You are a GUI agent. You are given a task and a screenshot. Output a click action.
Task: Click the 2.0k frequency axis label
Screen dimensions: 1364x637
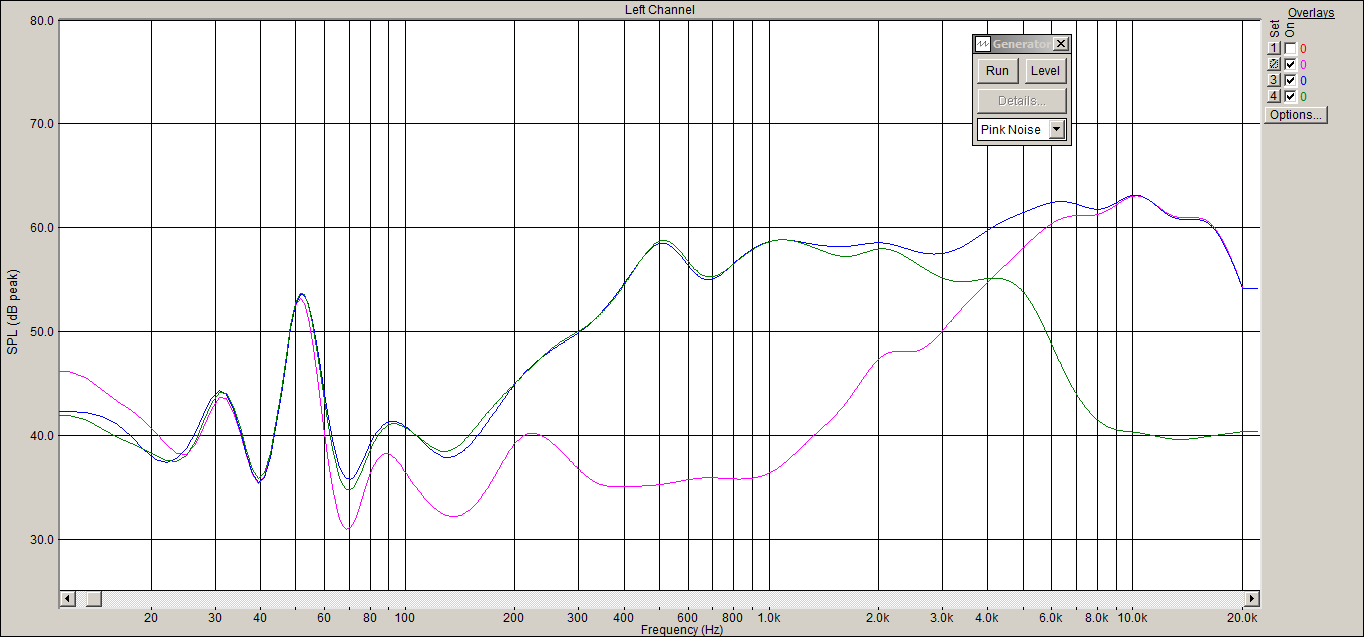pos(878,618)
